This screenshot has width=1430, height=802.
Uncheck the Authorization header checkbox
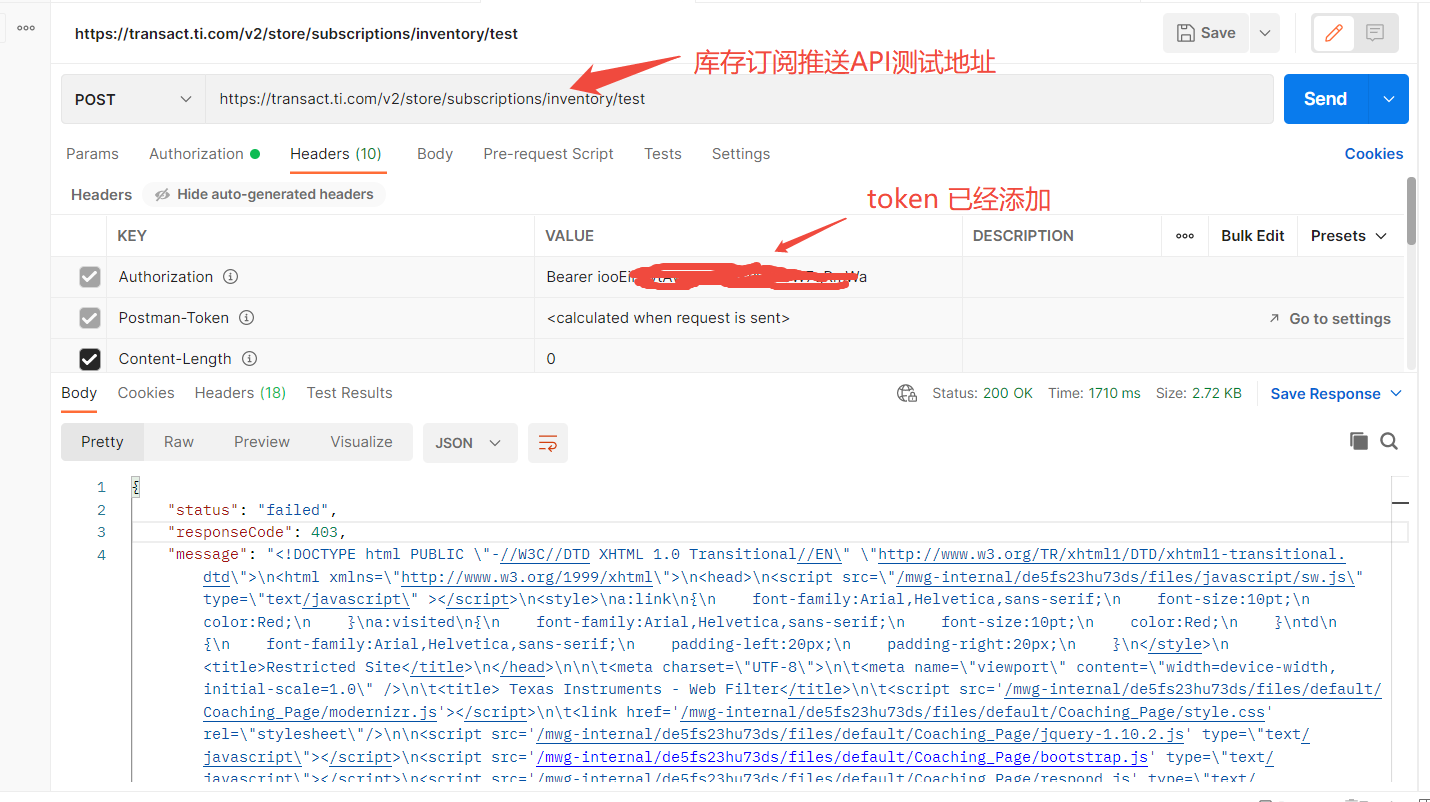pyautogui.click(x=90, y=277)
